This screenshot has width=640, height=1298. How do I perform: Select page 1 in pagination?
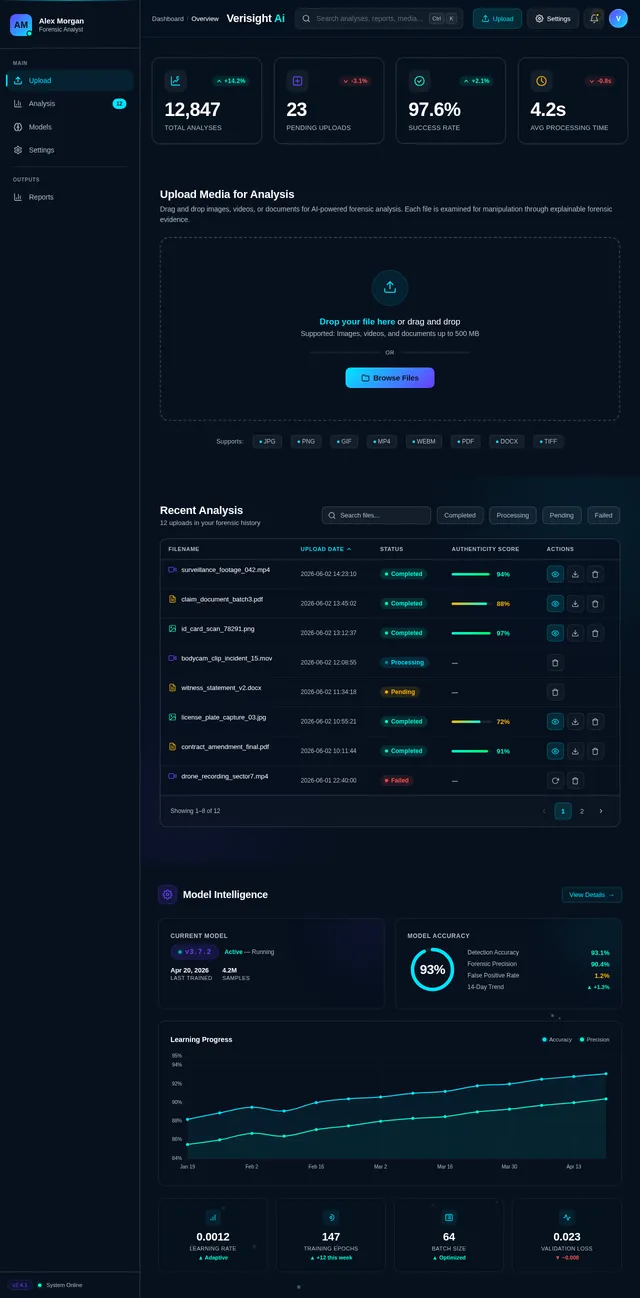tap(563, 811)
